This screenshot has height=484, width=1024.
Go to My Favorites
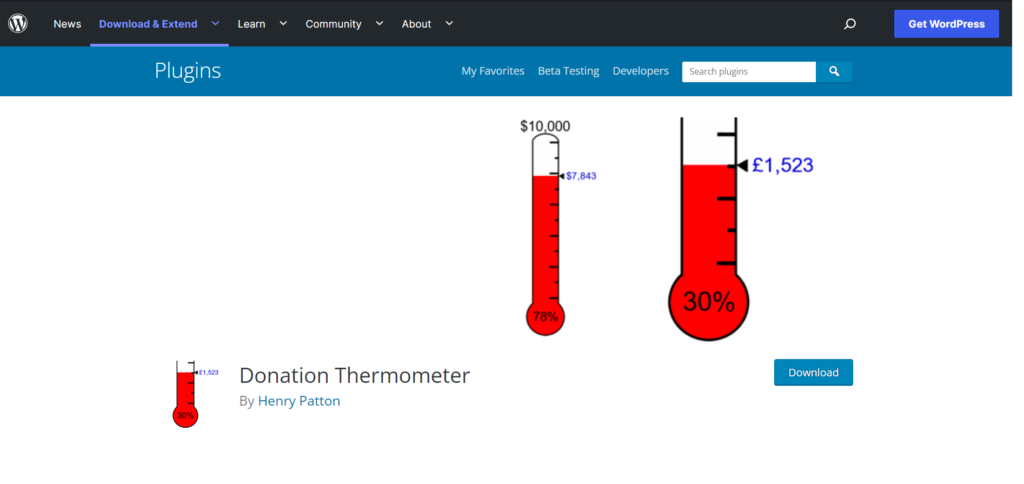point(493,71)
